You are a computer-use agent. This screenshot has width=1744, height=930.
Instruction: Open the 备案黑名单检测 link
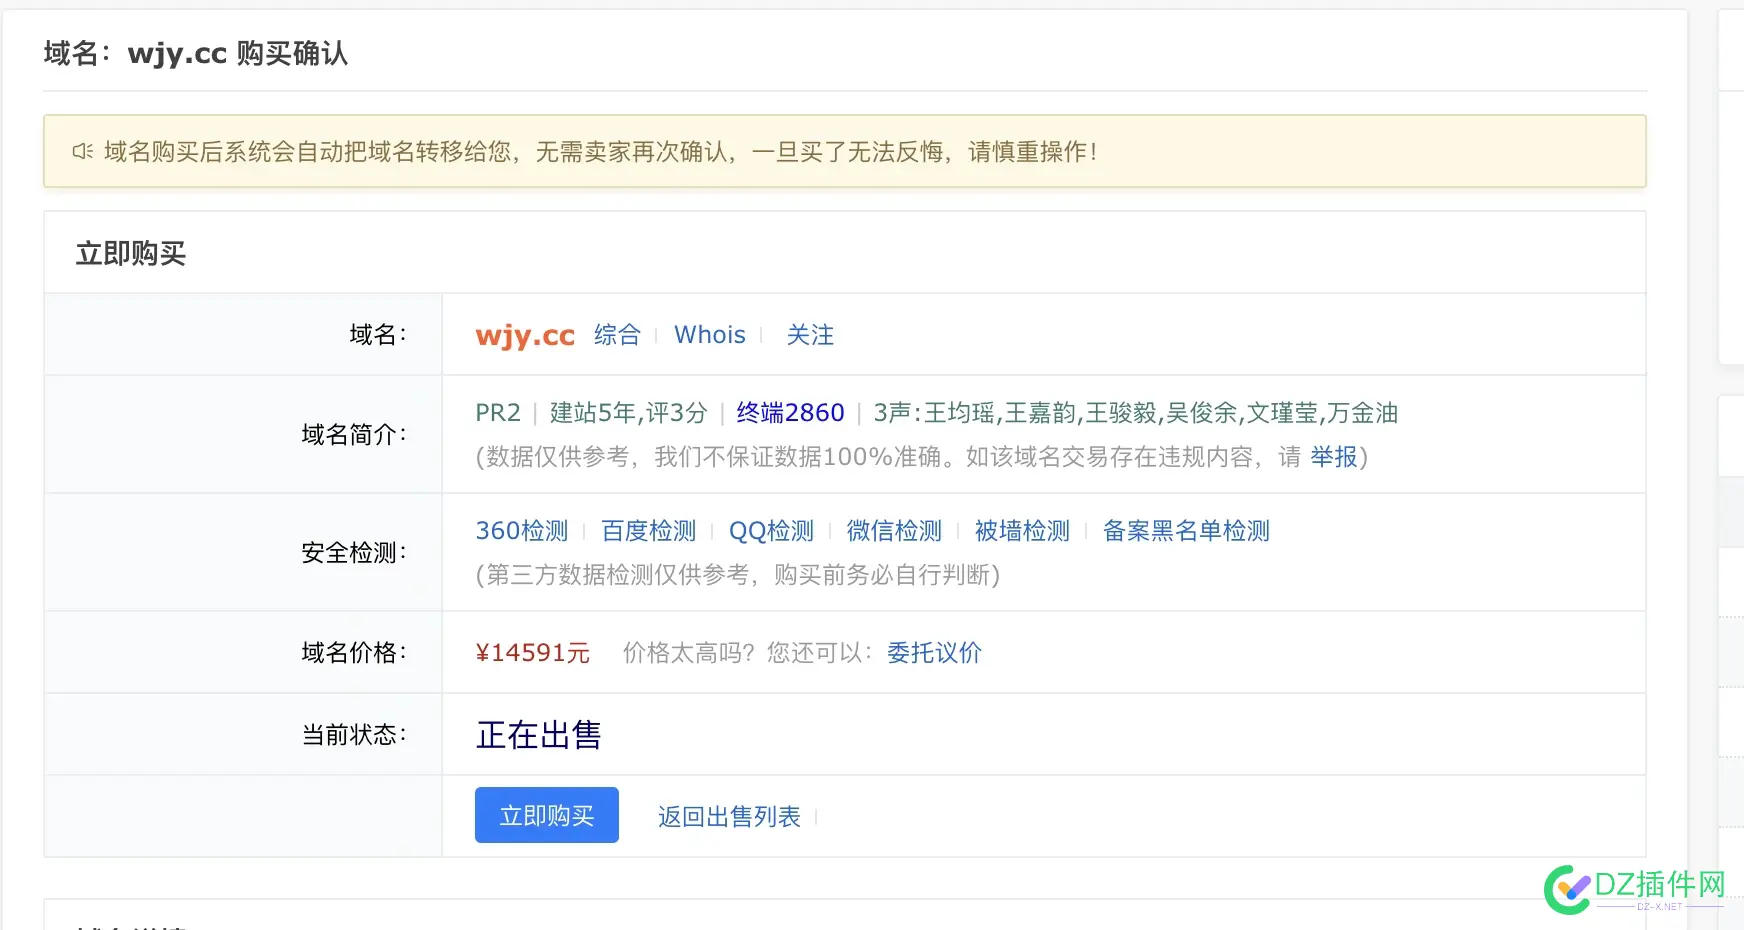pos(1186,531)
